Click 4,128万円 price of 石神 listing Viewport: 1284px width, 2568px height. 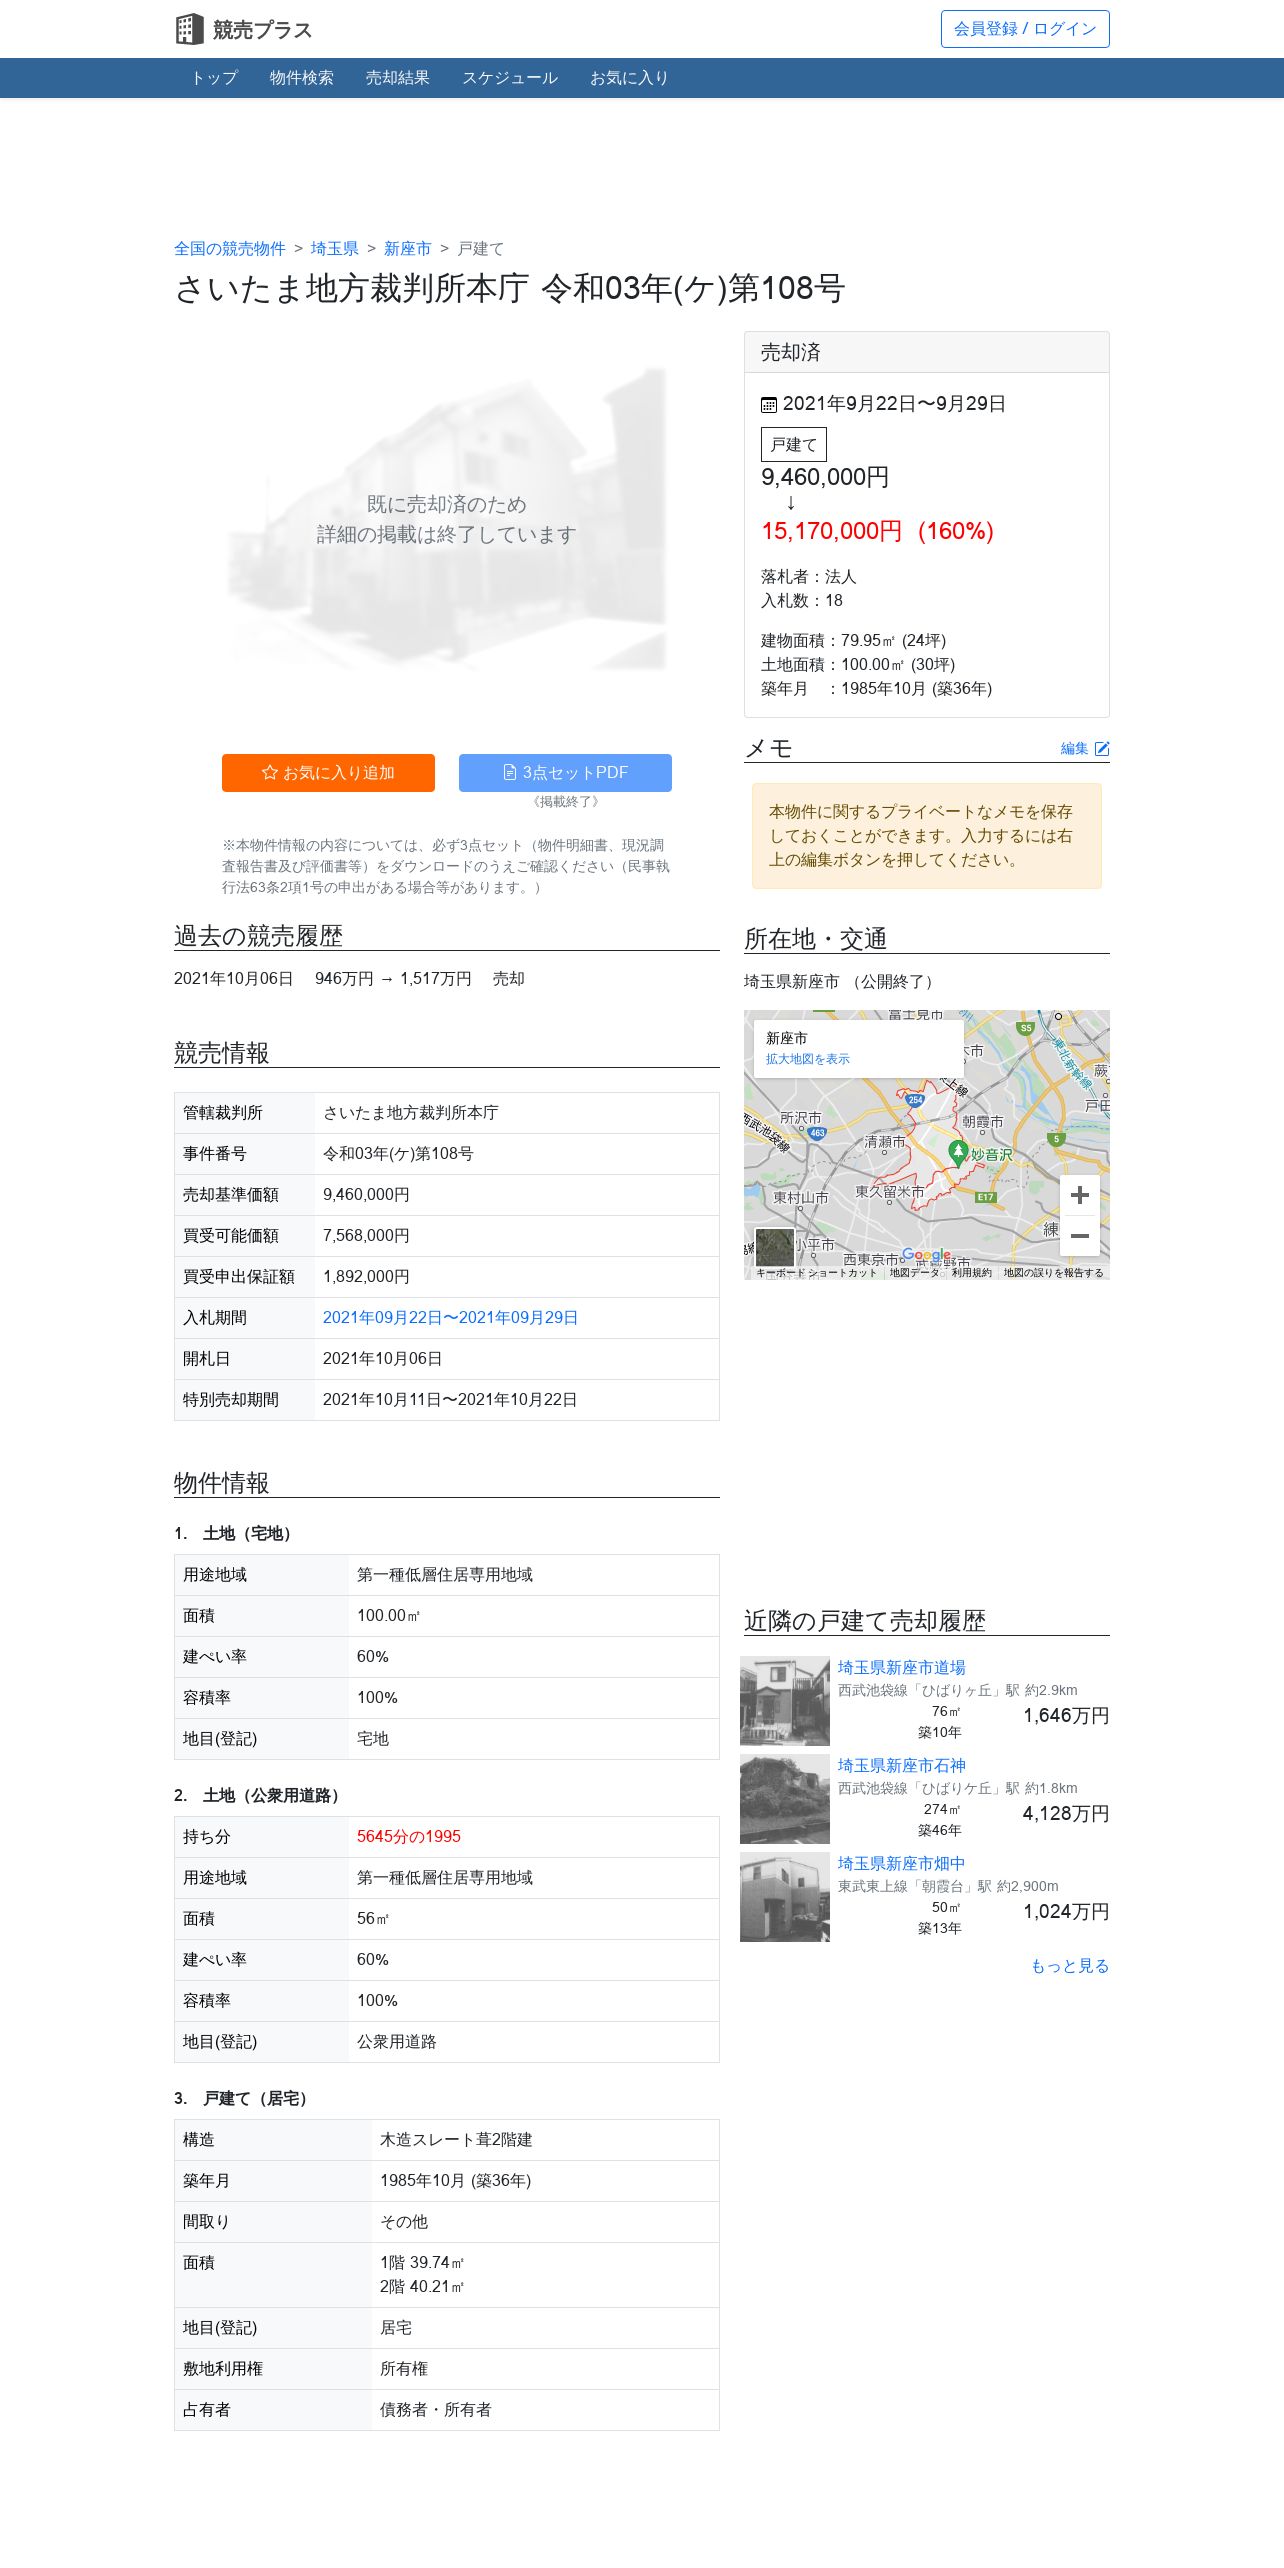(x=1066, y=1814)
